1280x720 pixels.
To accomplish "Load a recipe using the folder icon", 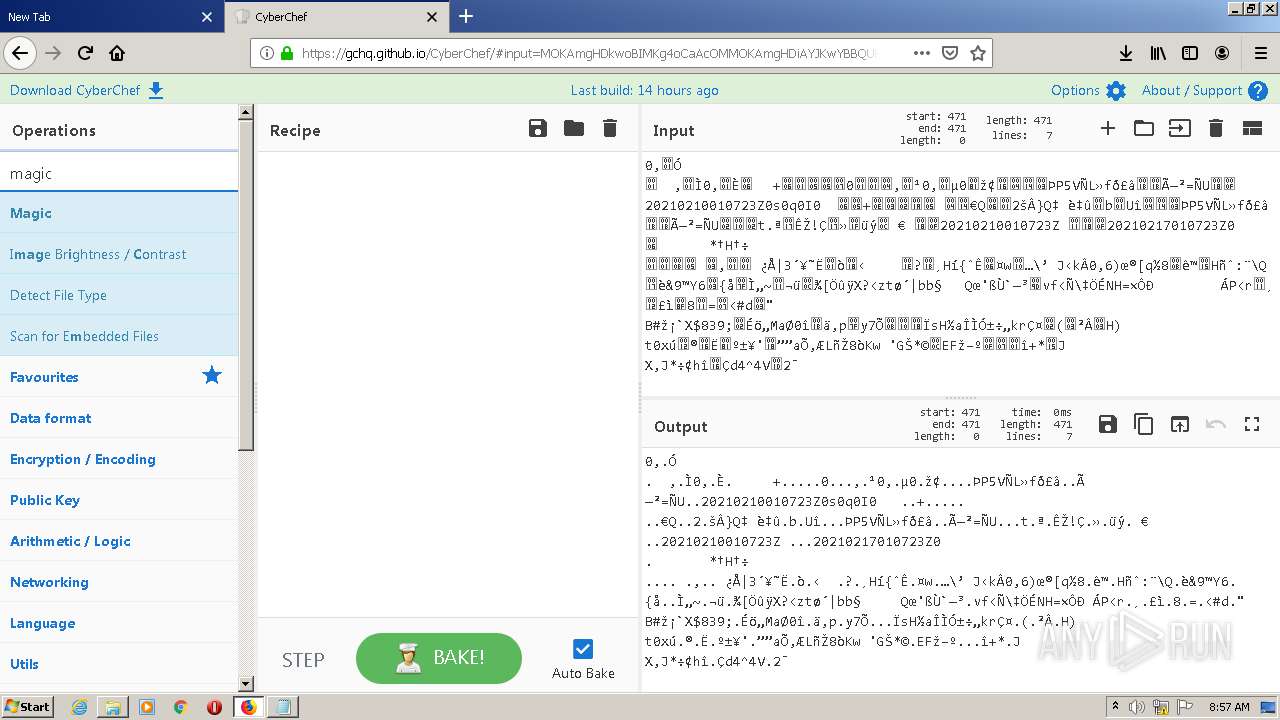I will point(574,128).
